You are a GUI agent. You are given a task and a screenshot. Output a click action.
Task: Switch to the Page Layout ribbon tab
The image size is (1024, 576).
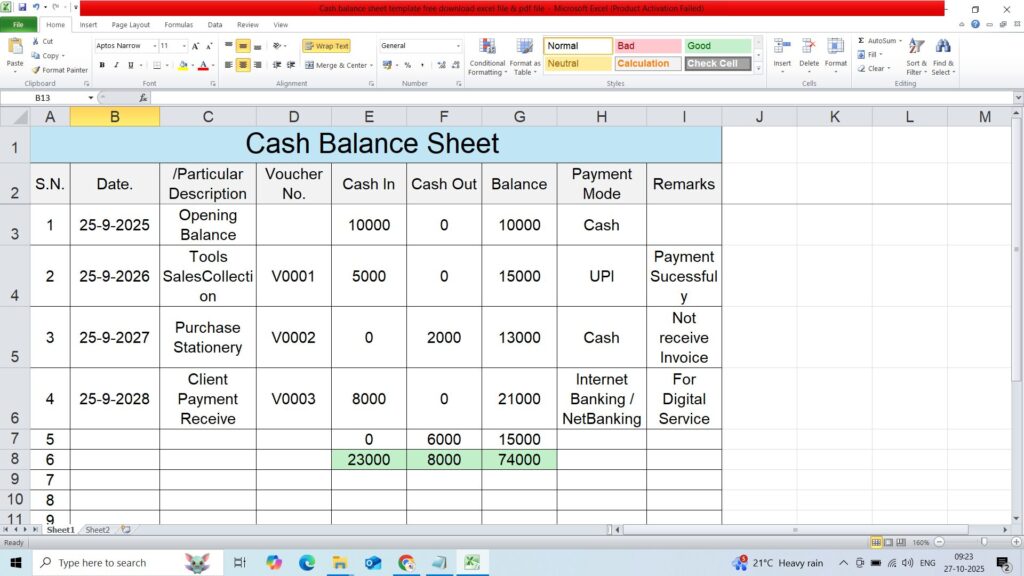131,24
